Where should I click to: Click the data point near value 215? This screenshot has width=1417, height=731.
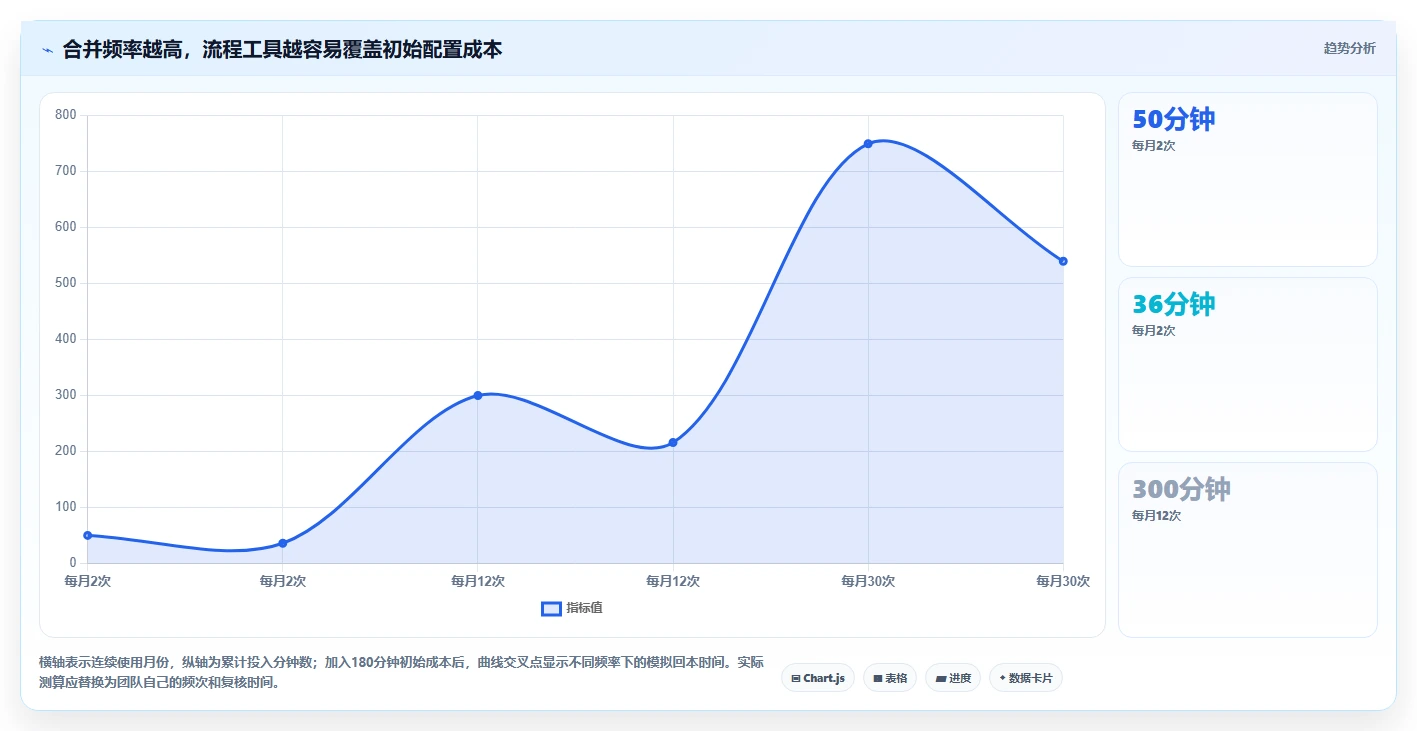[673, 442]
